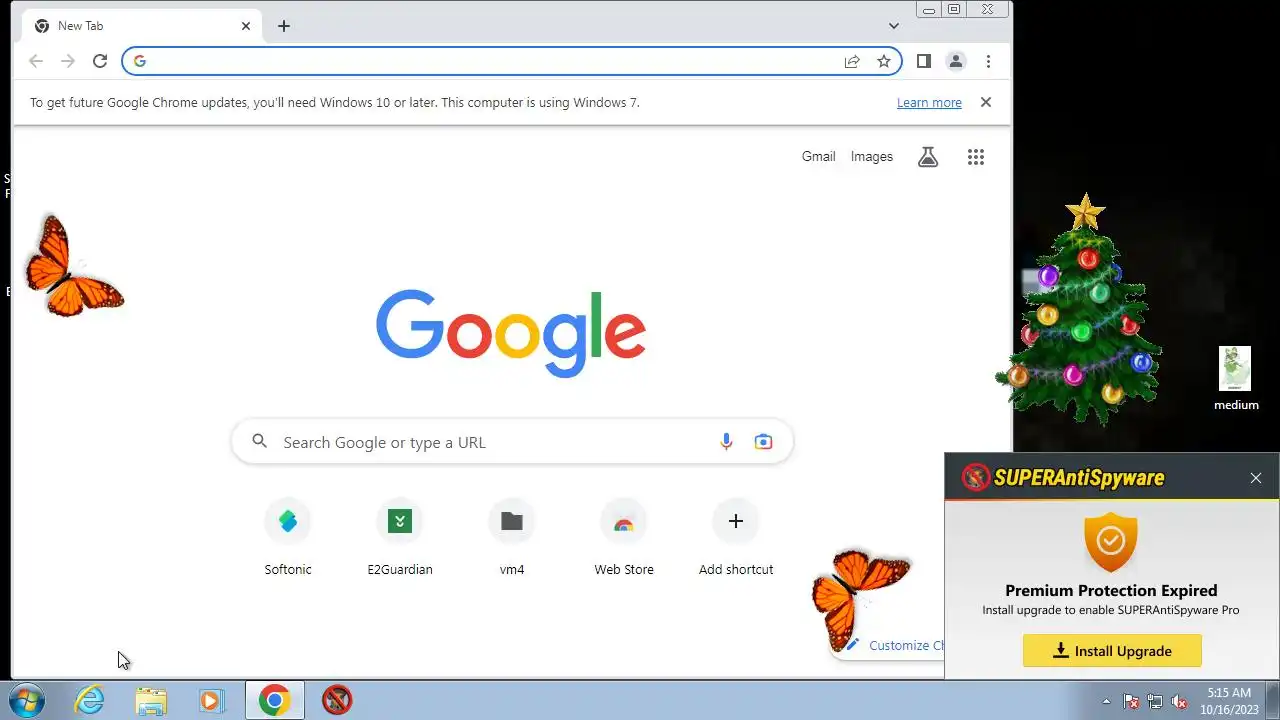Open SUPERAntiSpyware from the taskbar
The width and height of the screenshot is (1280, 720).
tap(337, 700)
